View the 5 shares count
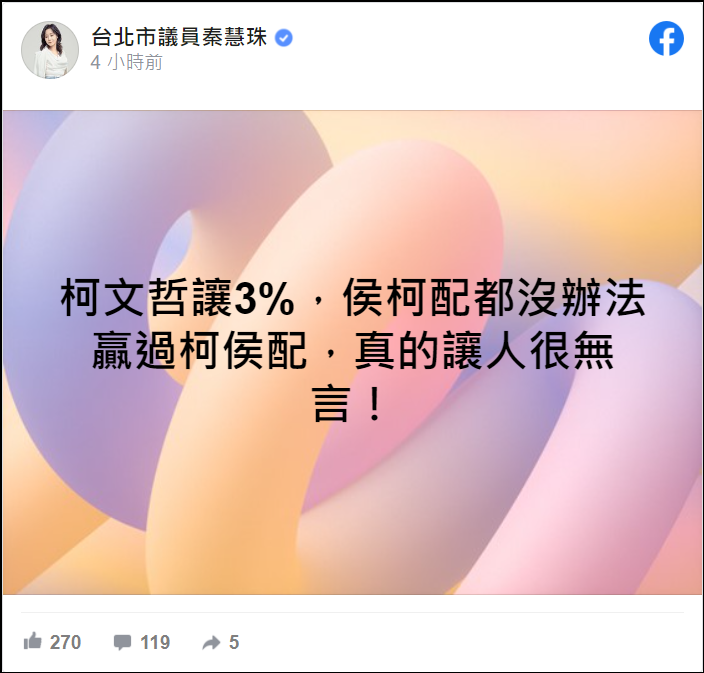The image size is (704, 673). (233, 642)
